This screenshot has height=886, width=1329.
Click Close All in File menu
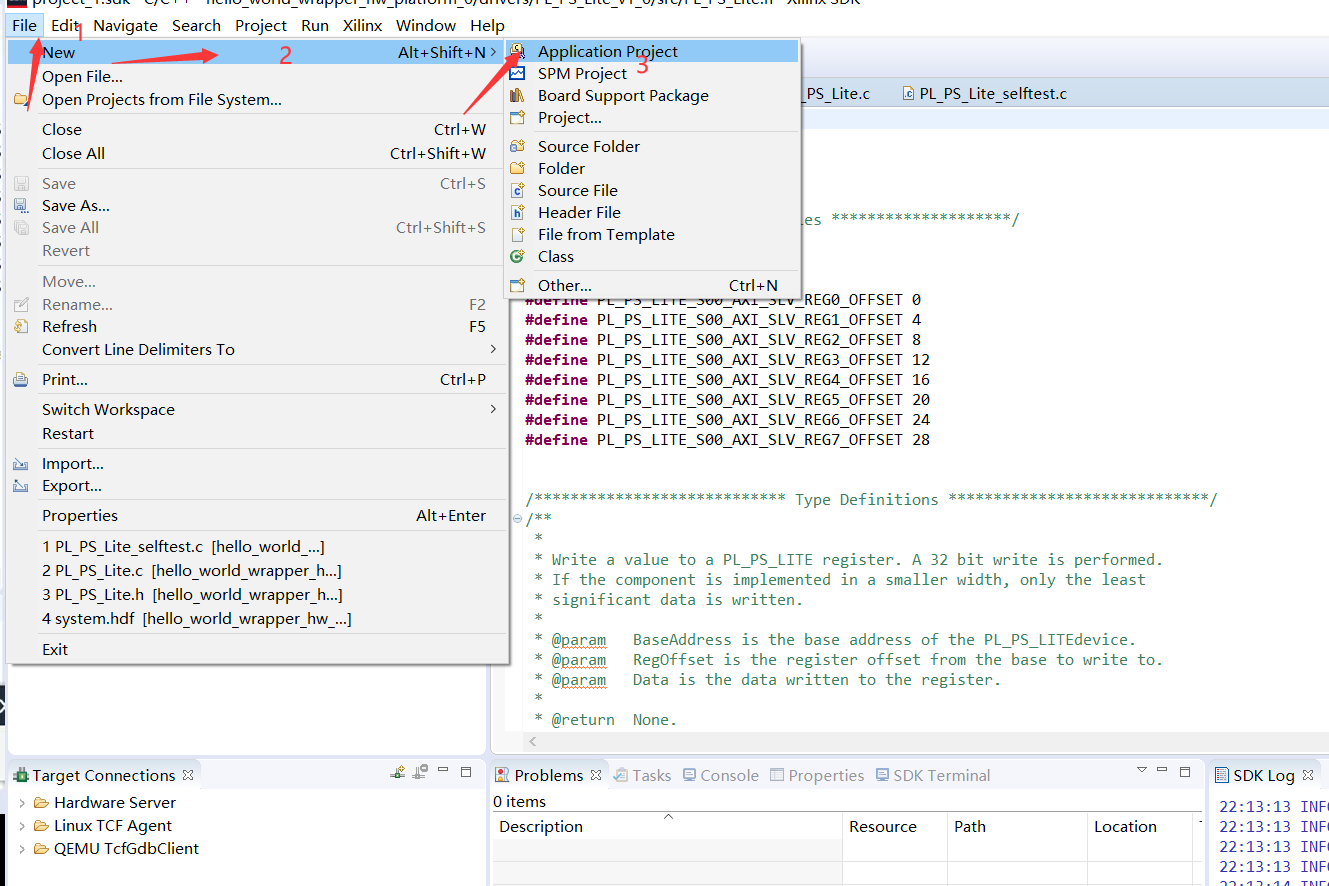point(257,153)
